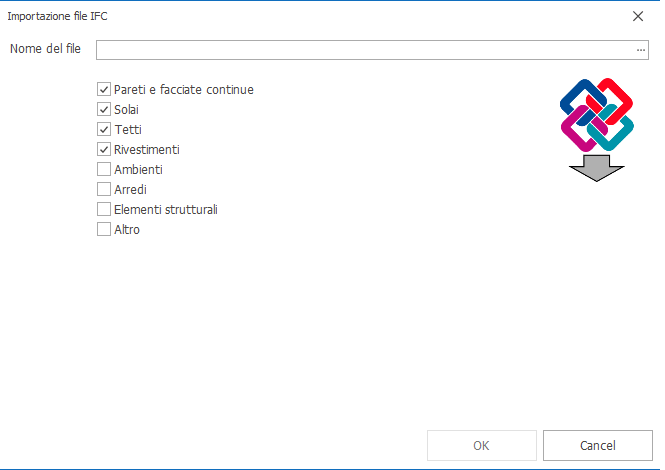This screenshot has width=665, height=470.
Task: Enable the Altro checkbox
Action: click(104, 230)
